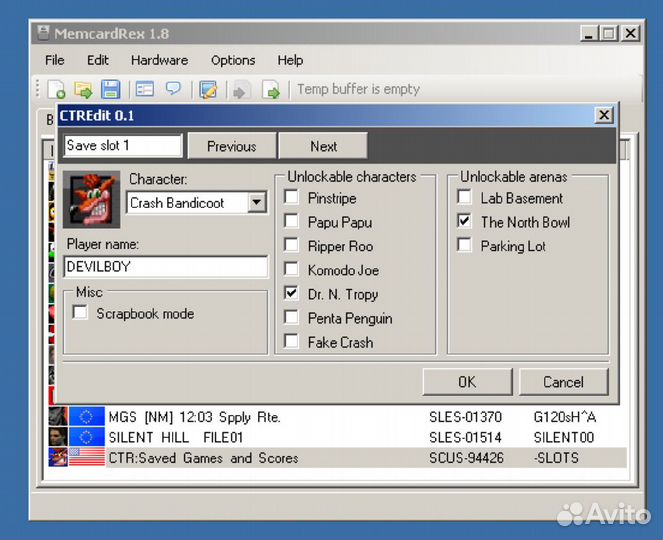Open the Edit menu

click(98, 60)
